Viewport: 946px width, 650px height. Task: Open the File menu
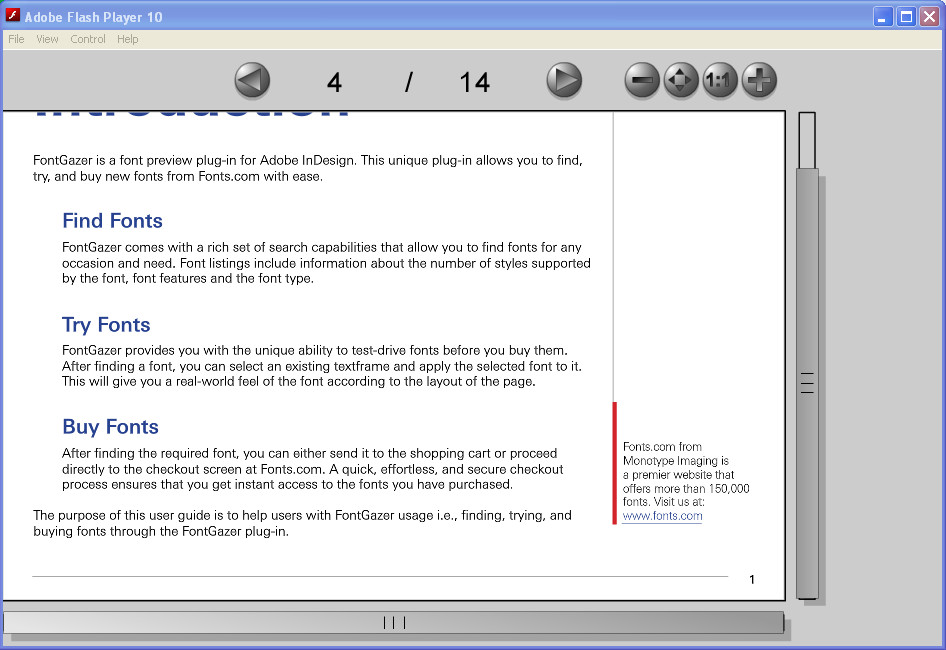pyautogui.click(x=16, y=39)
